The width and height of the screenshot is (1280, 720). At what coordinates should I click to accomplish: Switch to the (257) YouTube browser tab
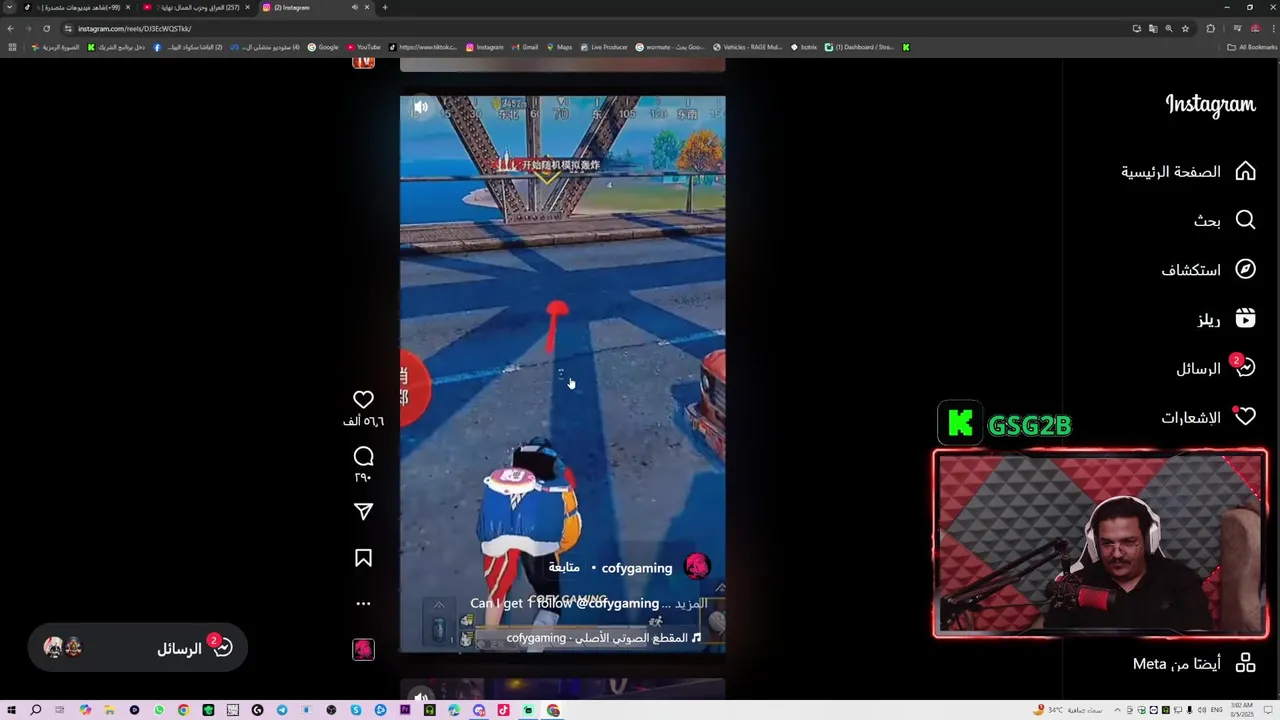point(196,7)
